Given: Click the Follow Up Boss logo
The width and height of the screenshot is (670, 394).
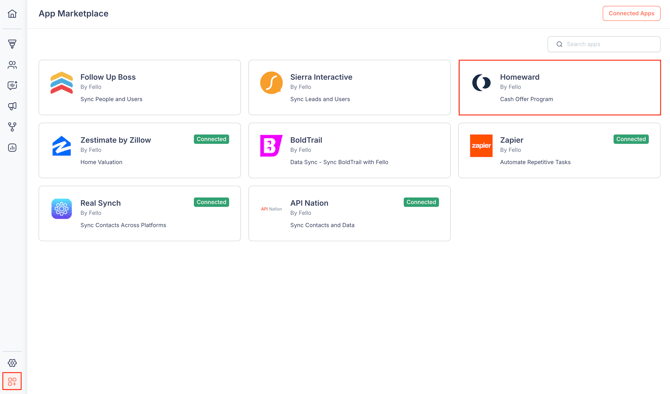Looking at the screenshot, I should (62, 83).
